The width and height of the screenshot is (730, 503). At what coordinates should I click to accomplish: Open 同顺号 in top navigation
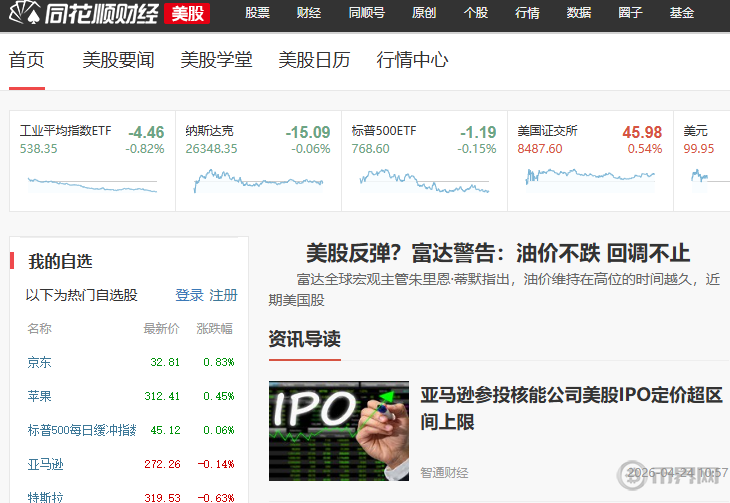(367, 13)
